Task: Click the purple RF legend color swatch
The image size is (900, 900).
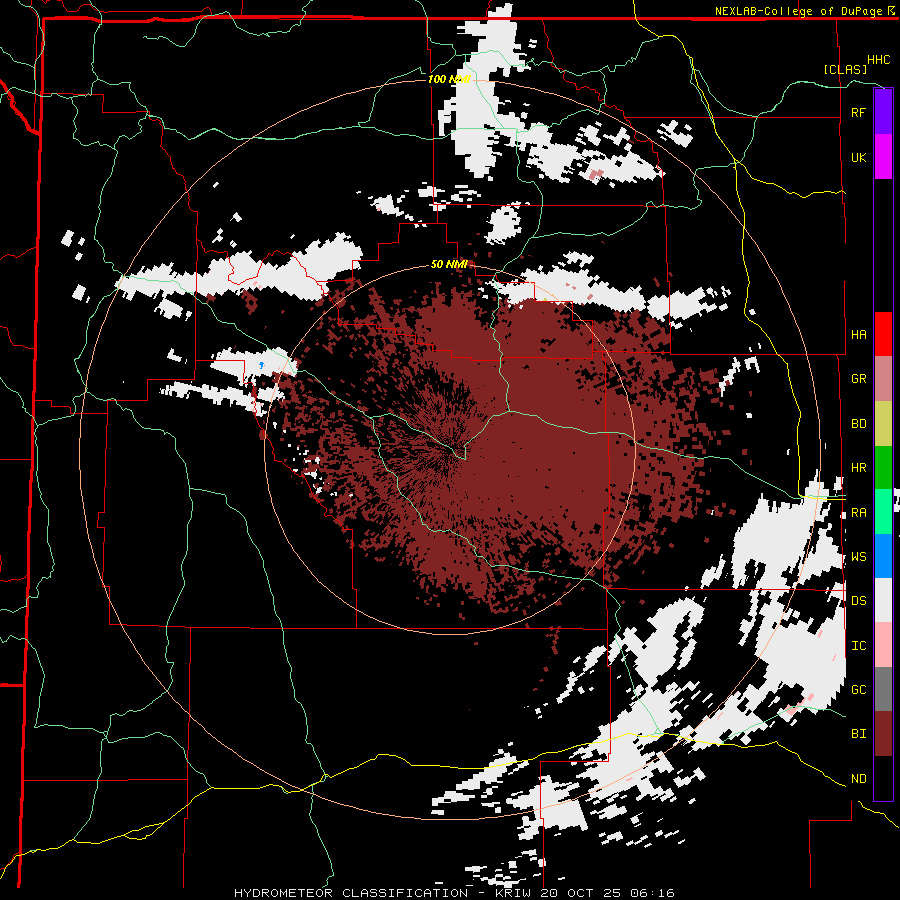Action: (x=883, y=112)
